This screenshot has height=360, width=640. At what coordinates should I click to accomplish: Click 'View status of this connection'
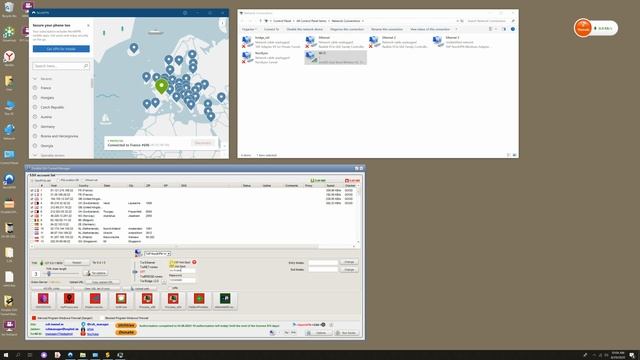tap(430, 29)
